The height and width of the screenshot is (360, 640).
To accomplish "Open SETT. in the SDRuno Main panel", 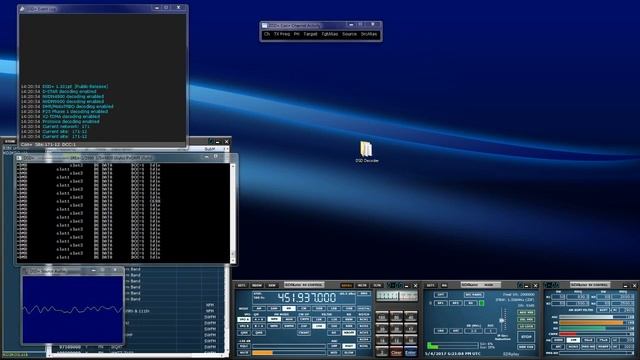I will [x=431, y=285].
